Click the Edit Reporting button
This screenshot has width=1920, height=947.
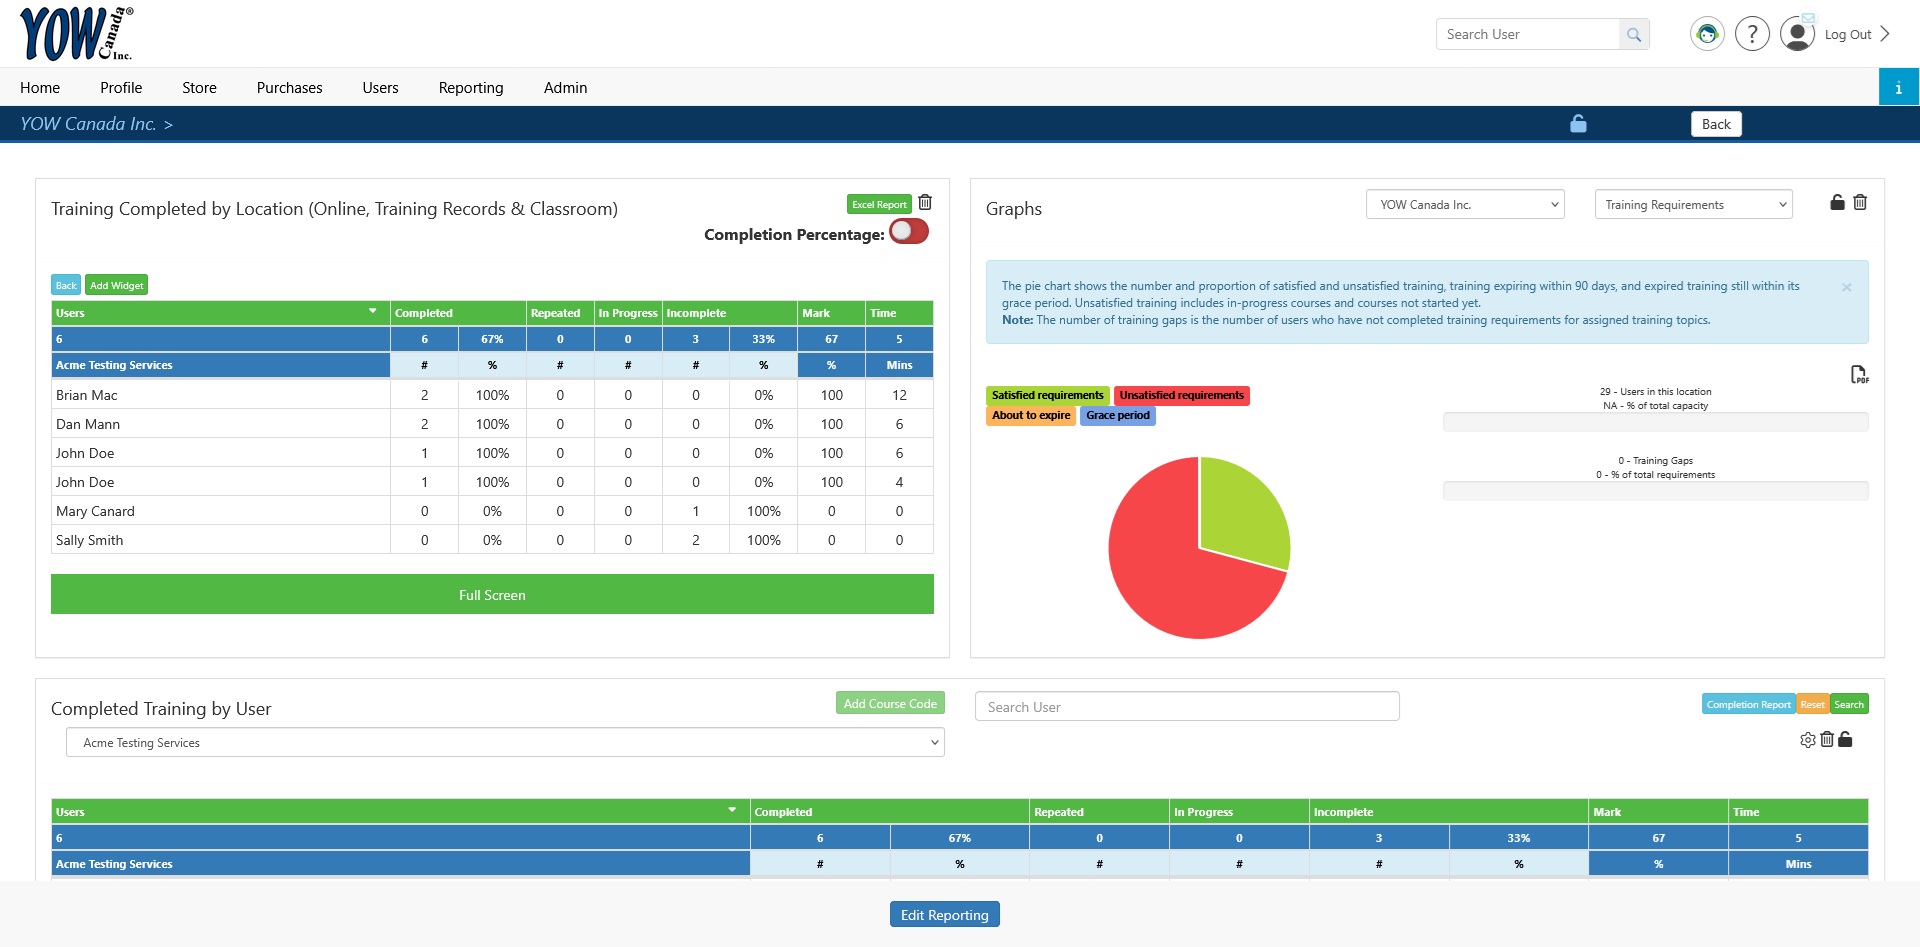(944, 915)
